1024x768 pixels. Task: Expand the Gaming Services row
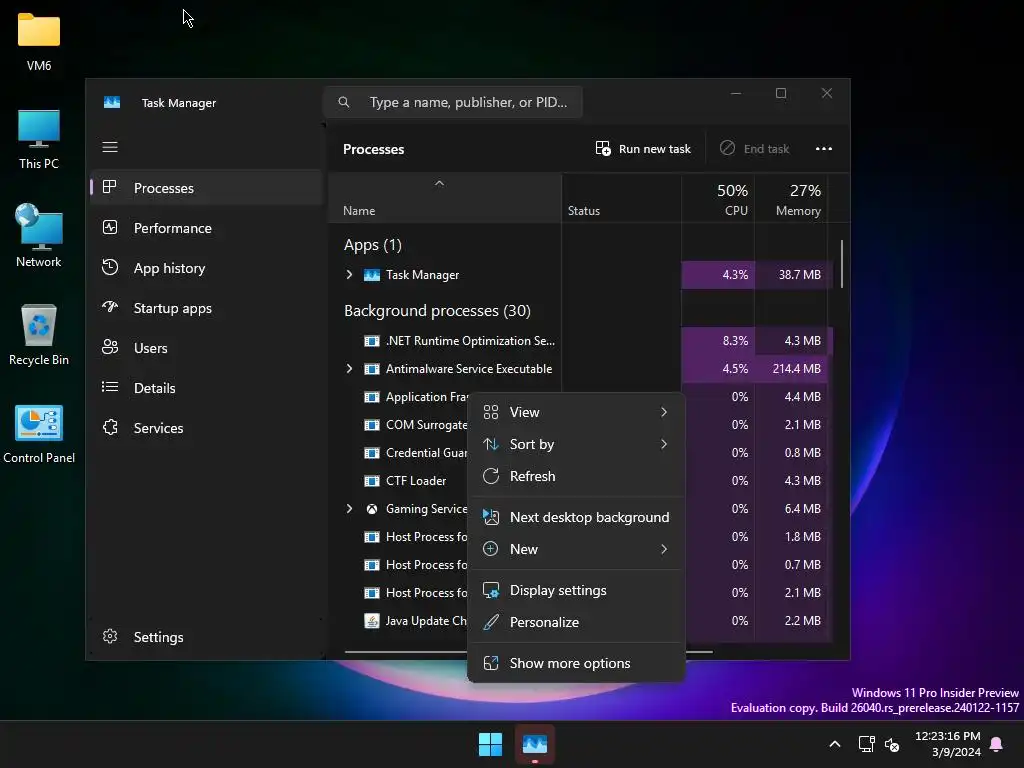(349, 509)
